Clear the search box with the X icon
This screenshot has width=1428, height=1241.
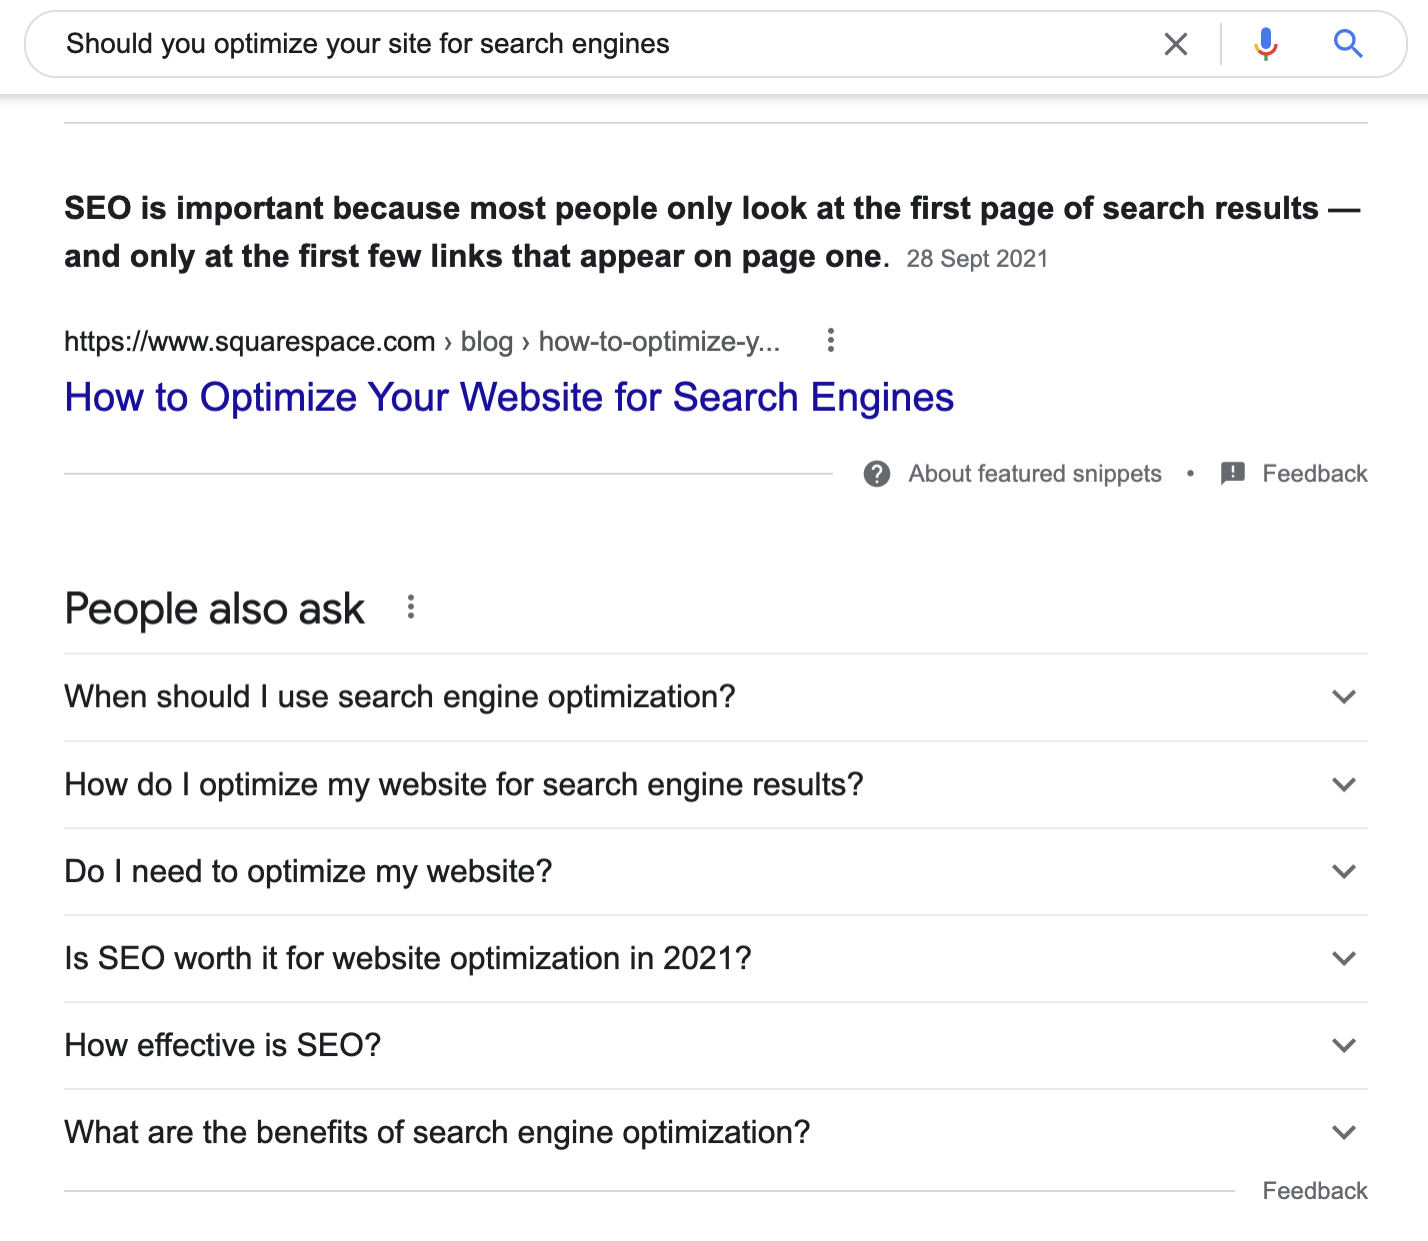point(1176,44)
